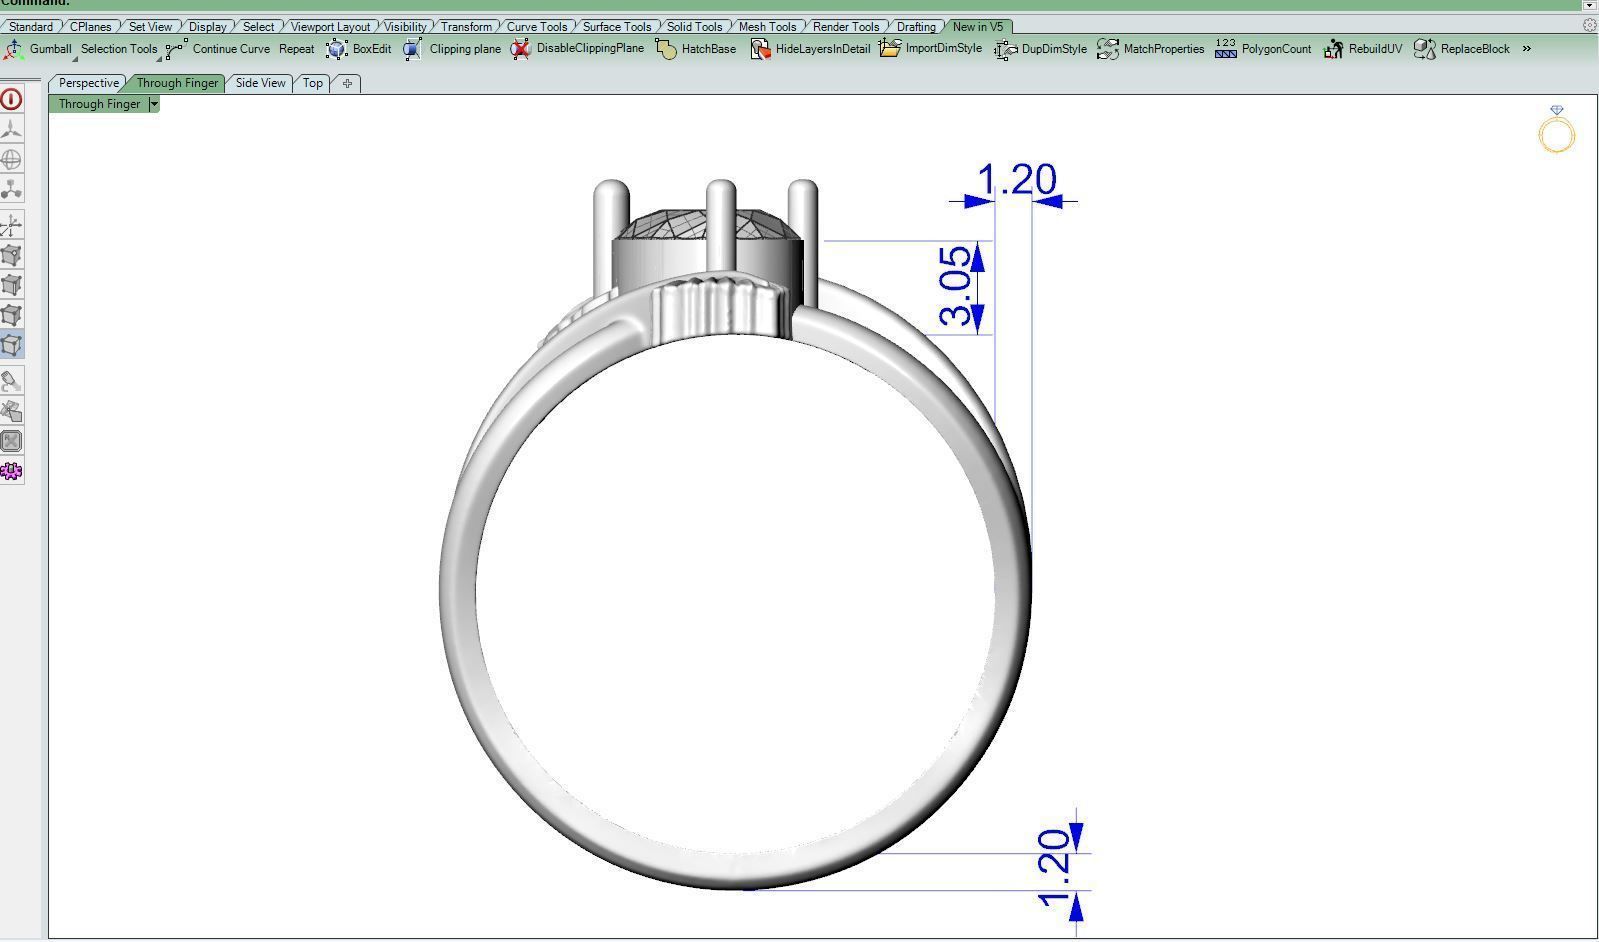Expand the toolbar overflow chevron
This screenshot has width=1599, height=942.
coord(1526,49)
